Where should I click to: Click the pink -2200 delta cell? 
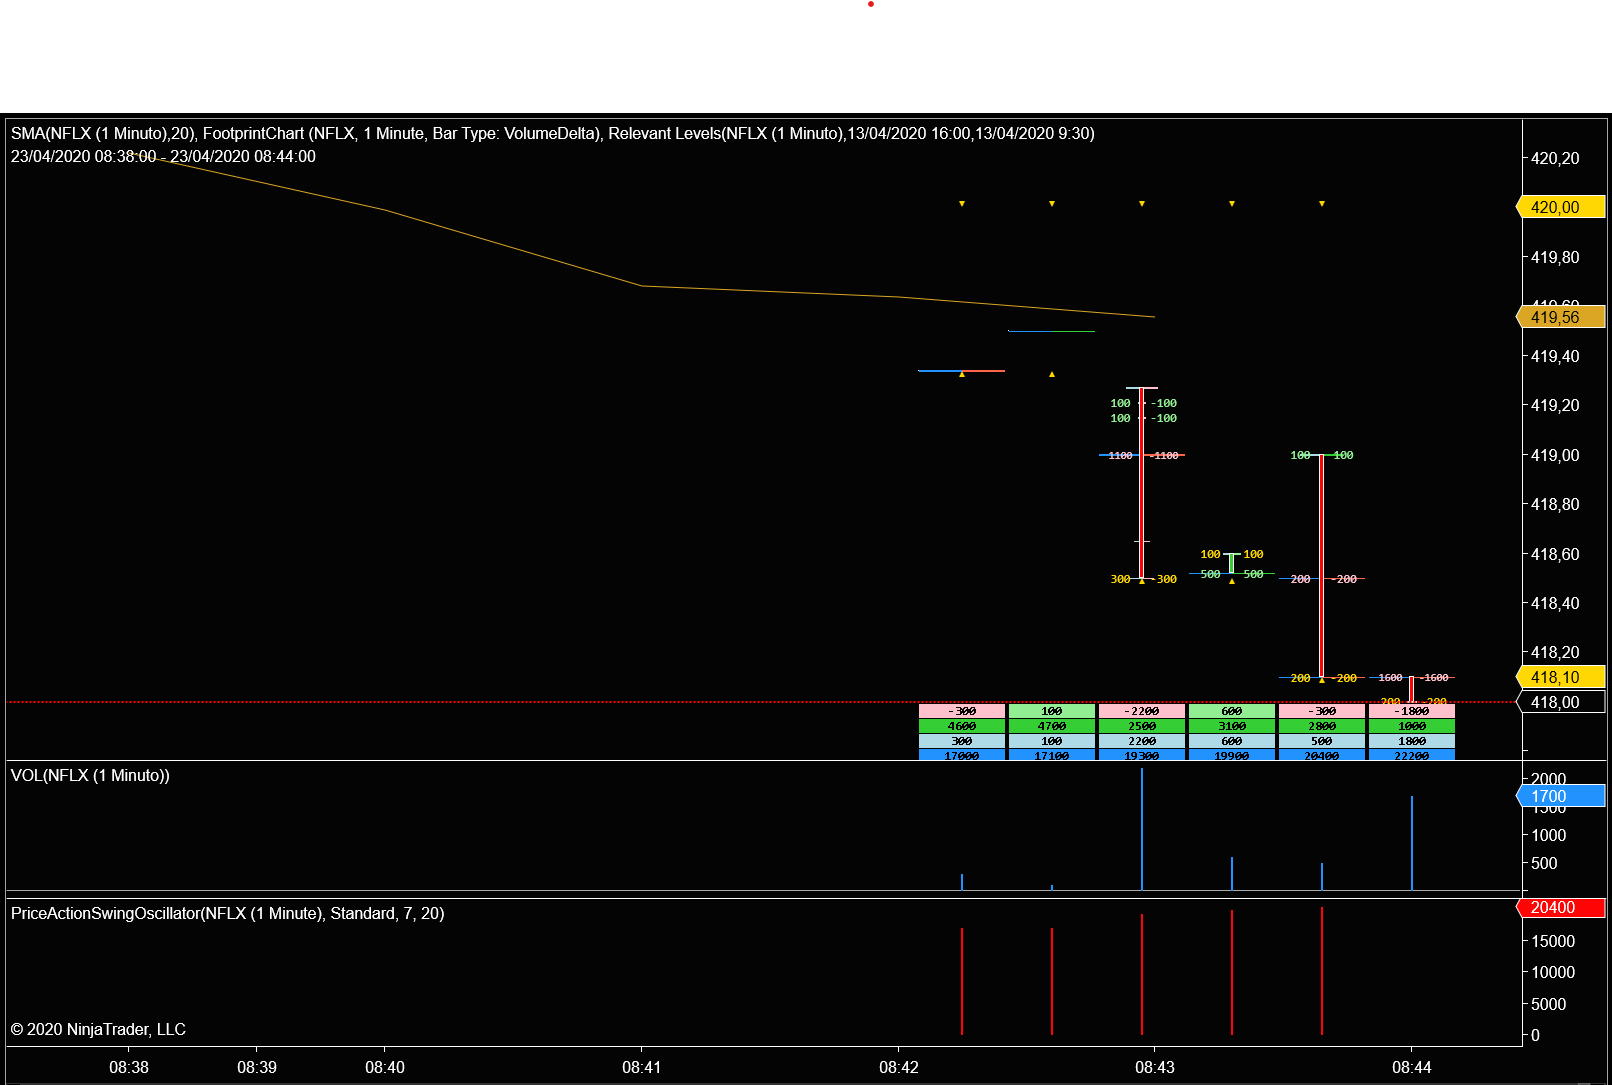point(1142,711)
